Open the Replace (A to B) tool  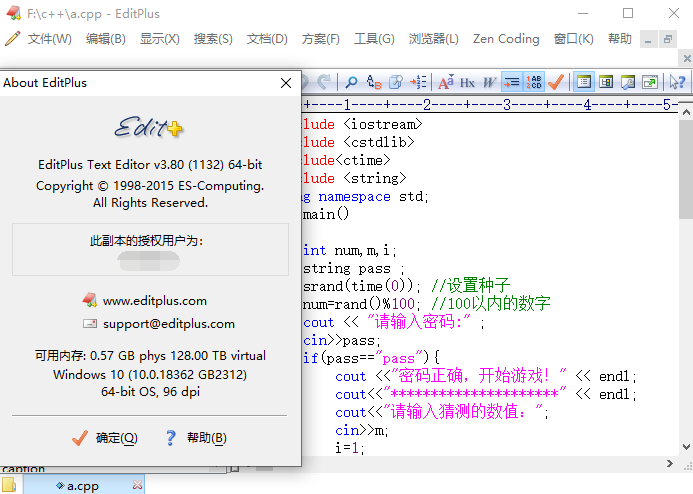(374, 82)
